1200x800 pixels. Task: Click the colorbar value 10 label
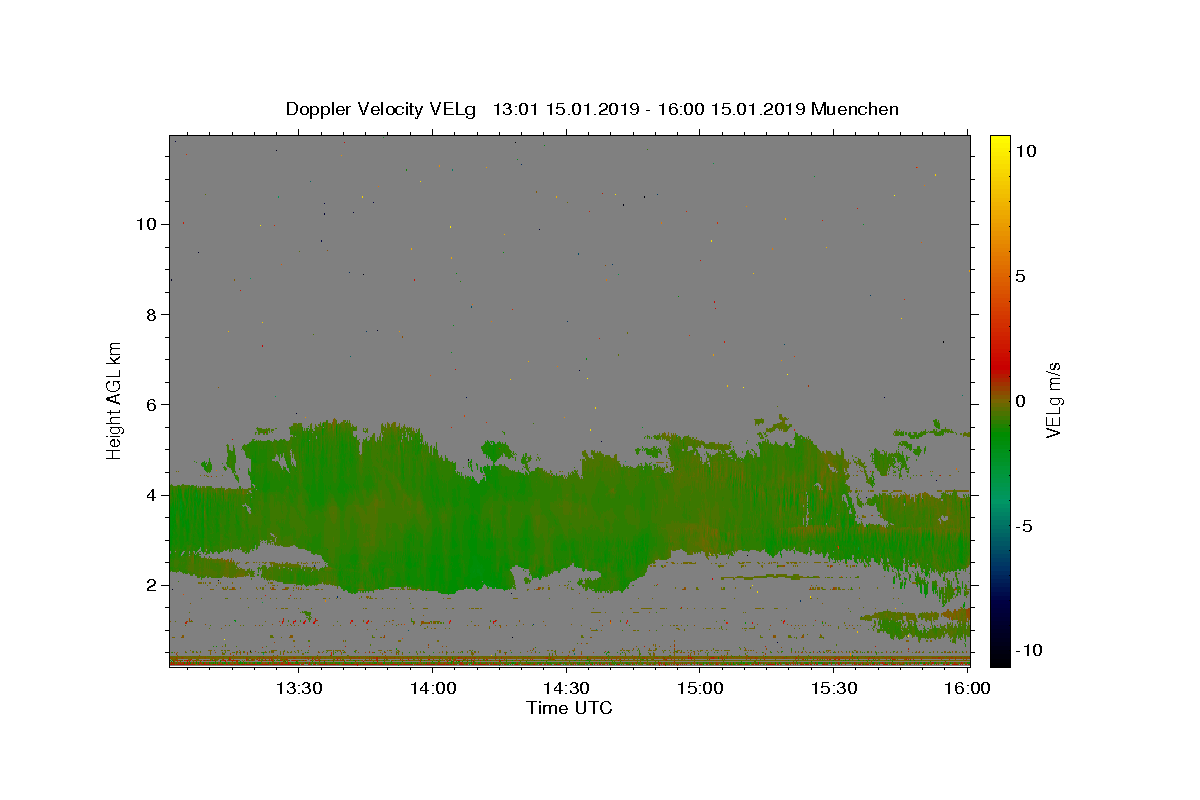1025,151
